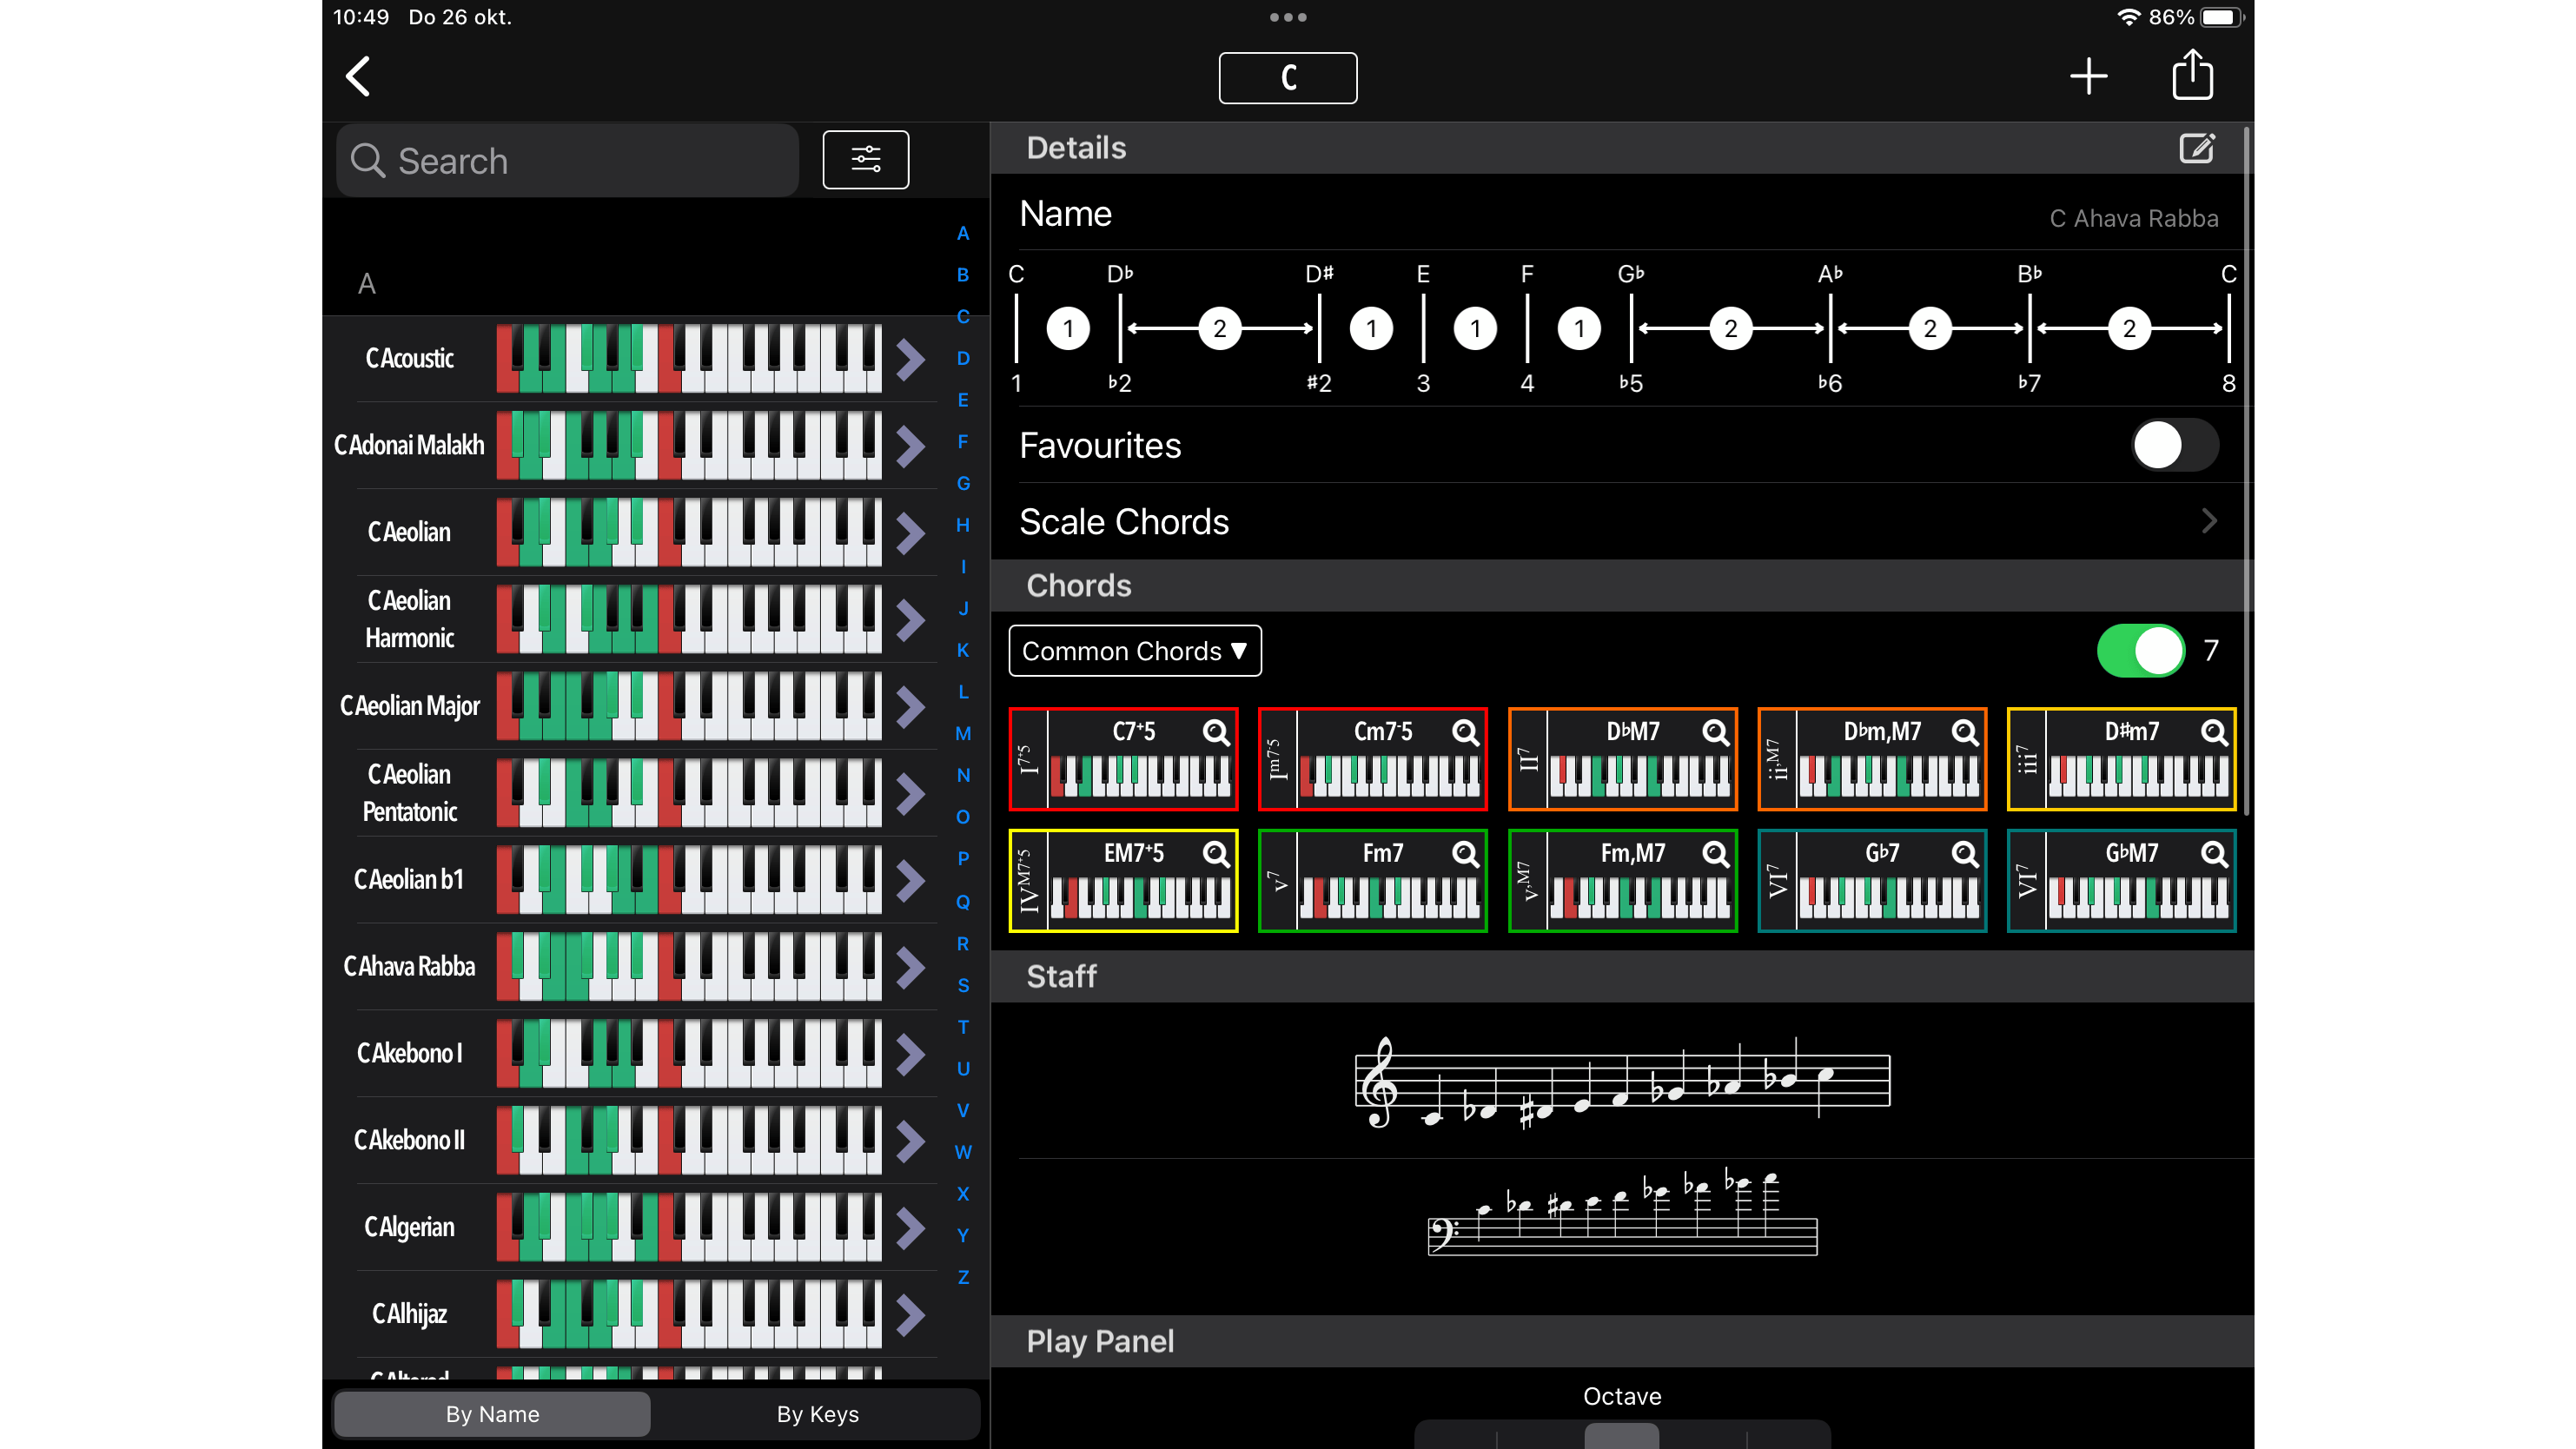Viewport: 2576px width, 1449px height.
Task: Open the Common Chords dropdown
Action: coord(1134,651)
